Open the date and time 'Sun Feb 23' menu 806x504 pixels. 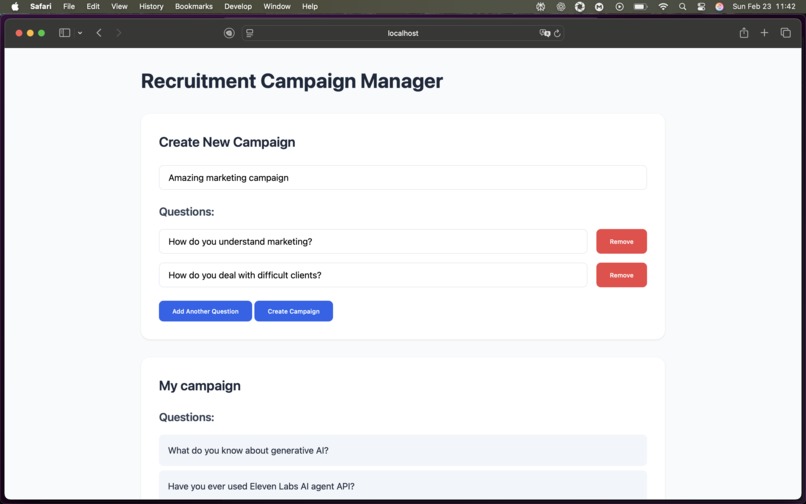764,7
